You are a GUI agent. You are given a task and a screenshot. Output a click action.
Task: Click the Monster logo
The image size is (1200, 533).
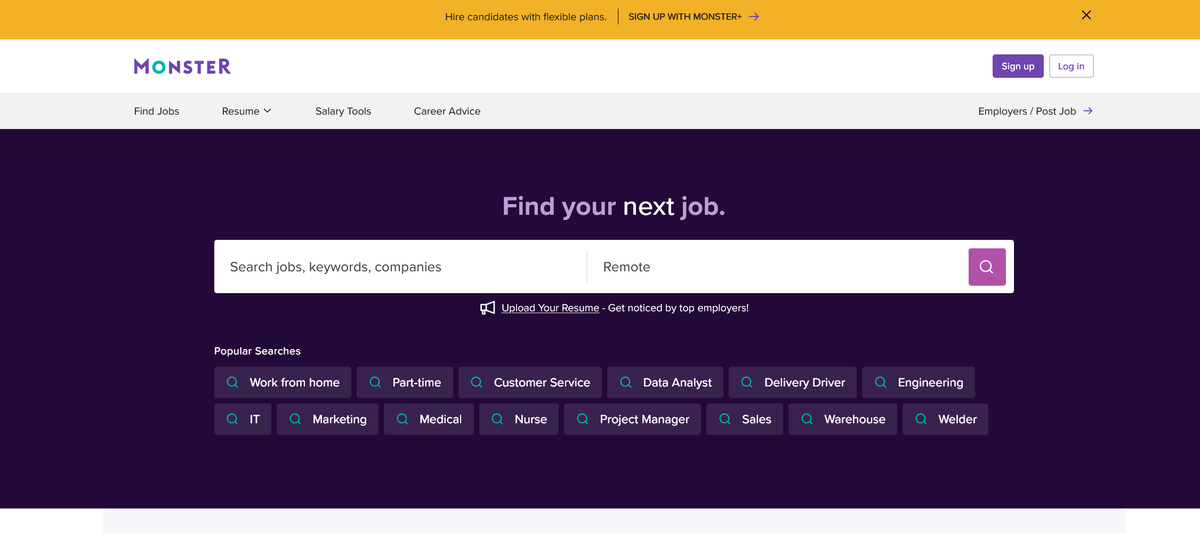coord(182,66)
